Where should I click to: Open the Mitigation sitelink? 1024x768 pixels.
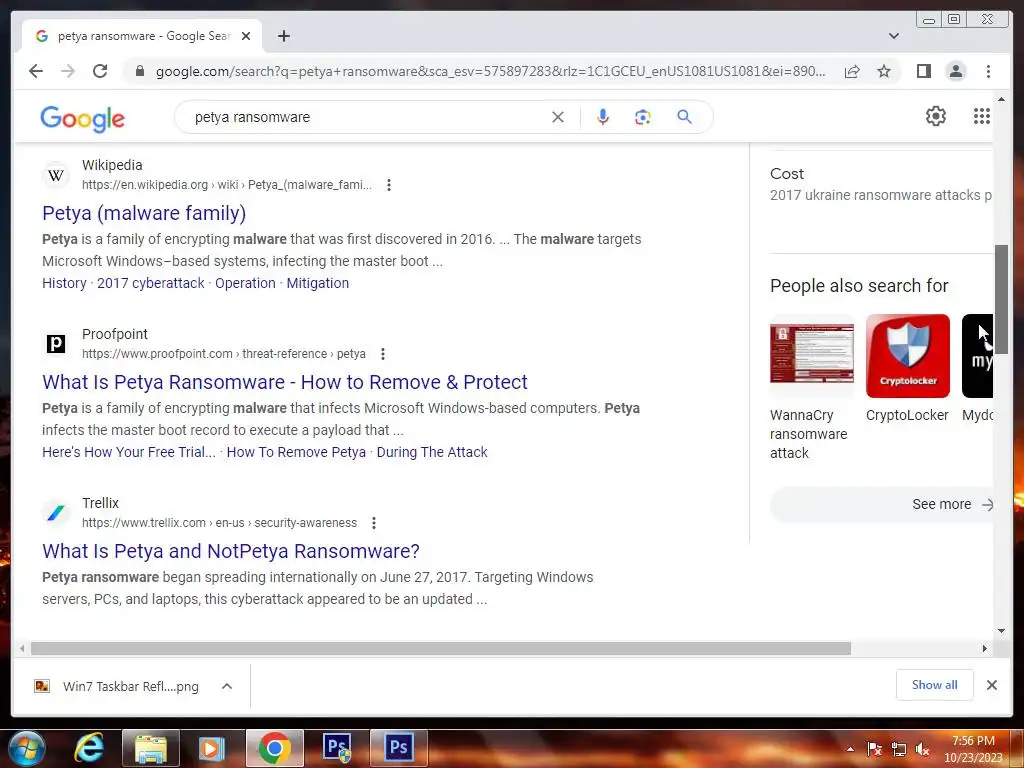coord(318,283)
